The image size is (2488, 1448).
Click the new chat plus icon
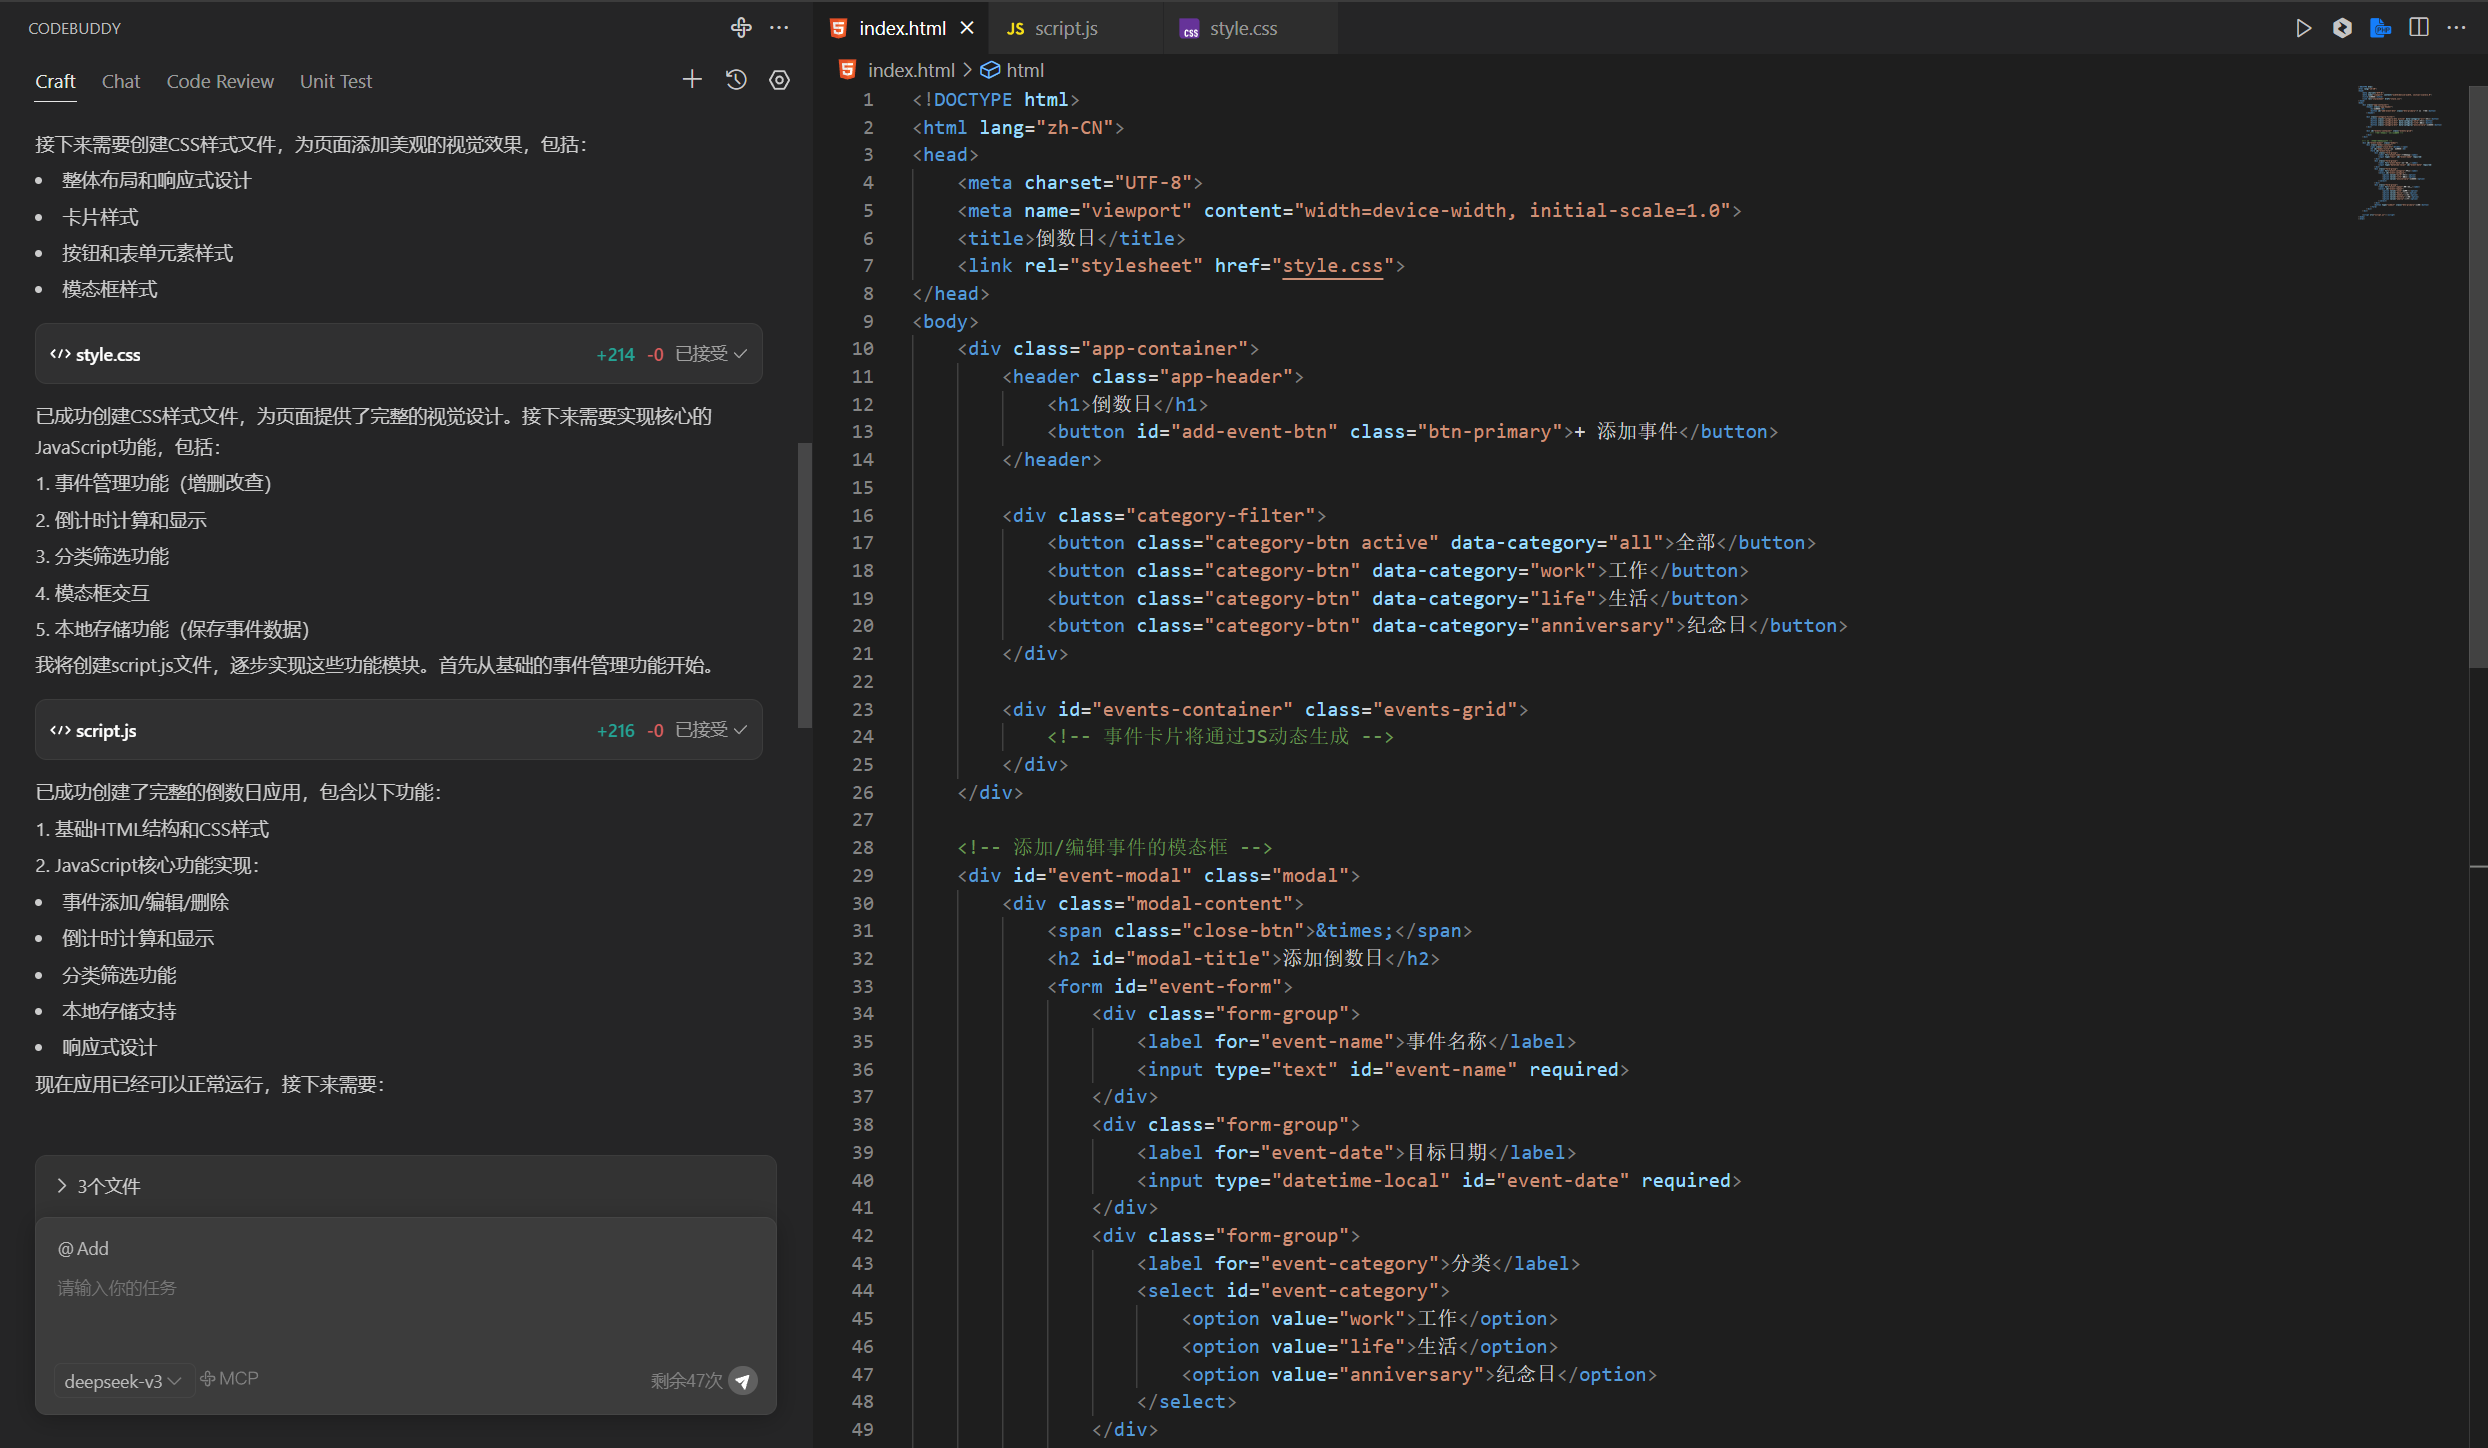pyautogui.click(x=691, y=80)
